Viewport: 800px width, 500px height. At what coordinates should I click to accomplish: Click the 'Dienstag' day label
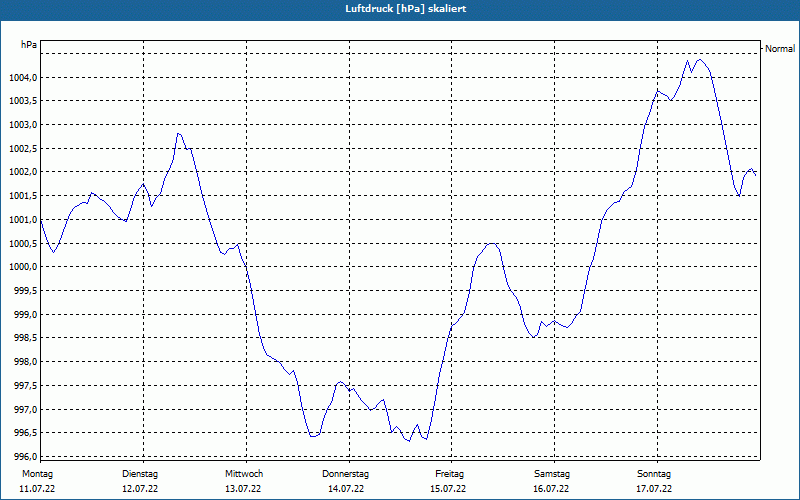coord(140,474)
